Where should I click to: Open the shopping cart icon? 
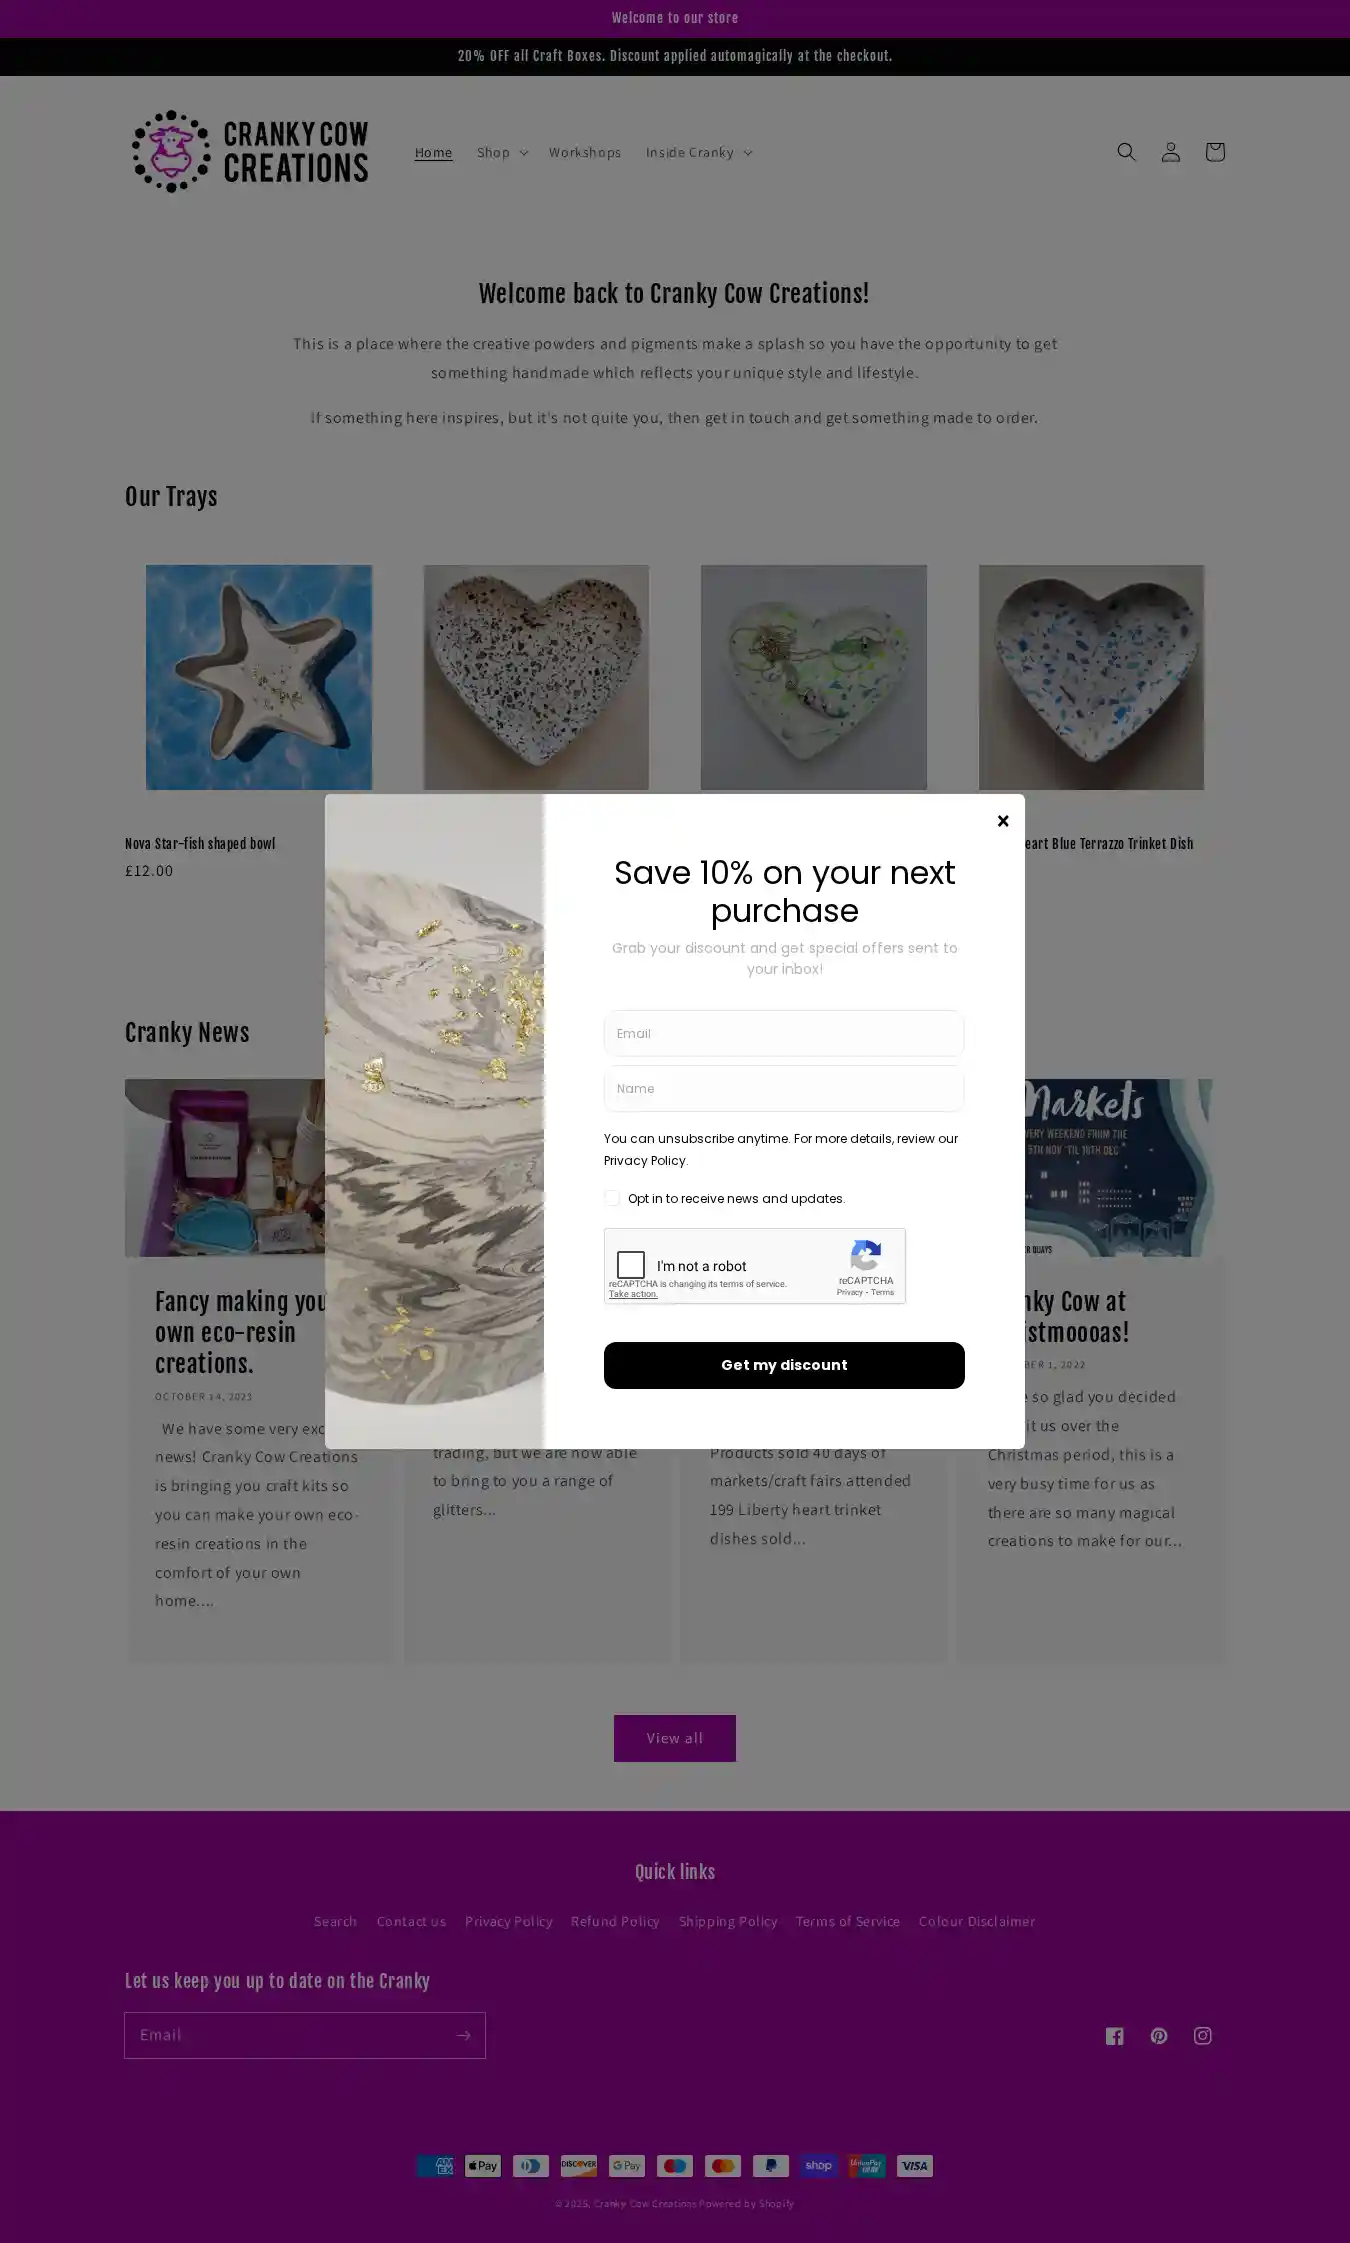1214,152
